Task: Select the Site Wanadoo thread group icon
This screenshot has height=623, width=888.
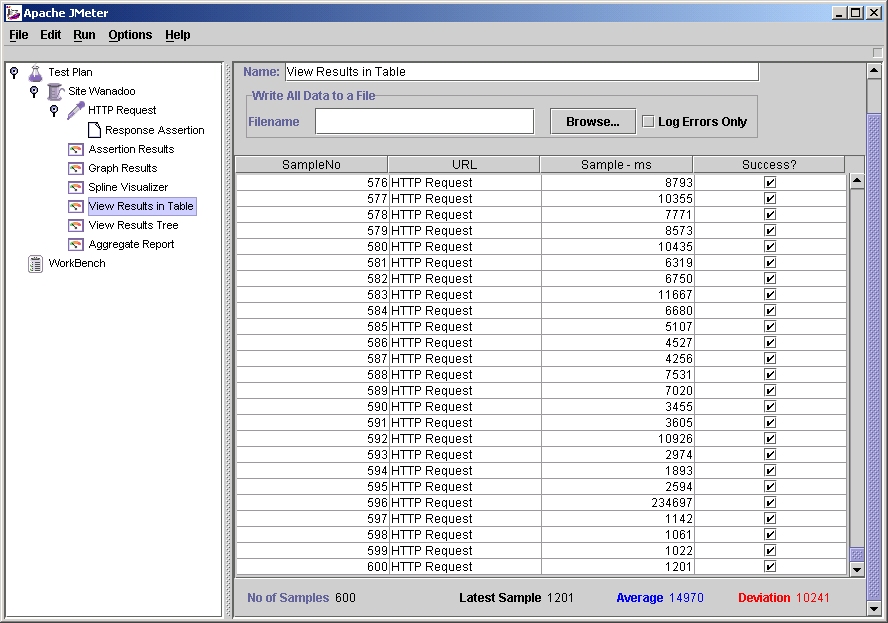Action: (56, 91)
